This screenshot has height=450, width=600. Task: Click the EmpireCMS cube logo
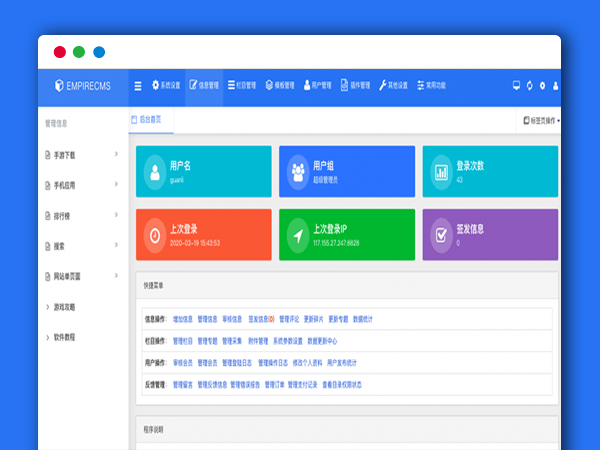click(59, 86)
